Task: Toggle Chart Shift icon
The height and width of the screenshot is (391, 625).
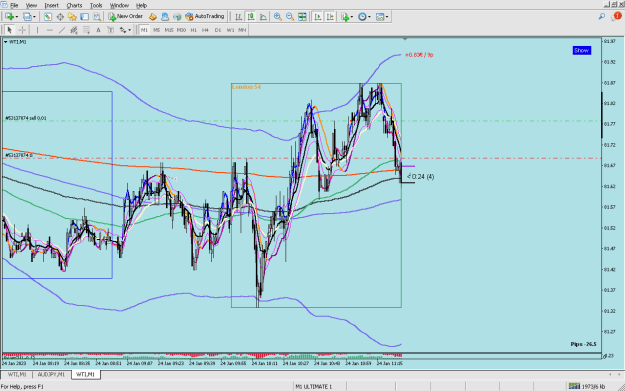Action: (x=330, y=17)
